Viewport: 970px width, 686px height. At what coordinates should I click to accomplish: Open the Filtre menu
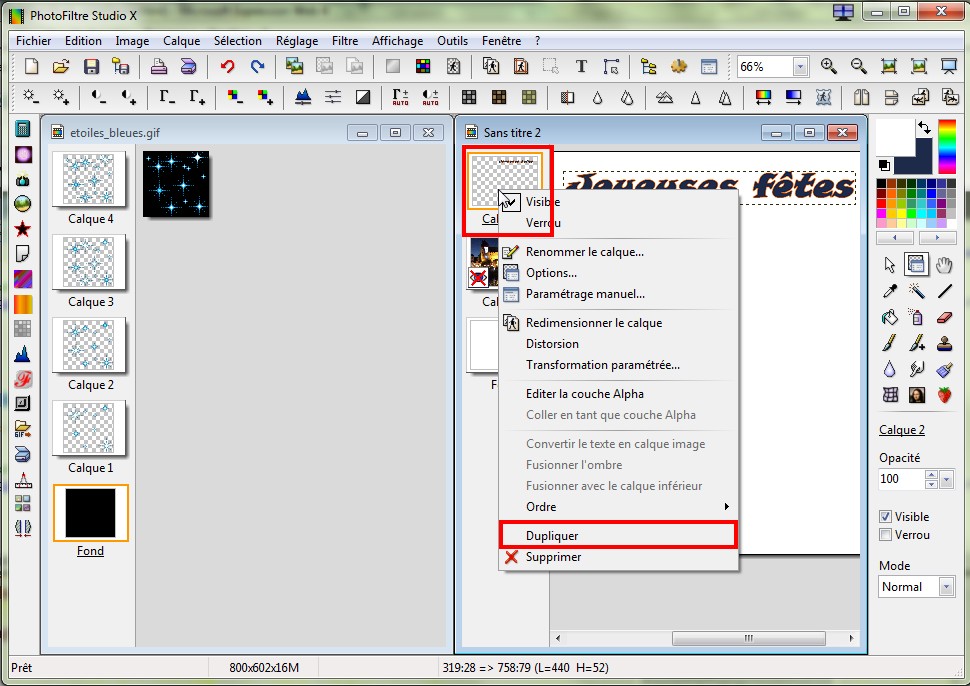click(x=345, y=41)
